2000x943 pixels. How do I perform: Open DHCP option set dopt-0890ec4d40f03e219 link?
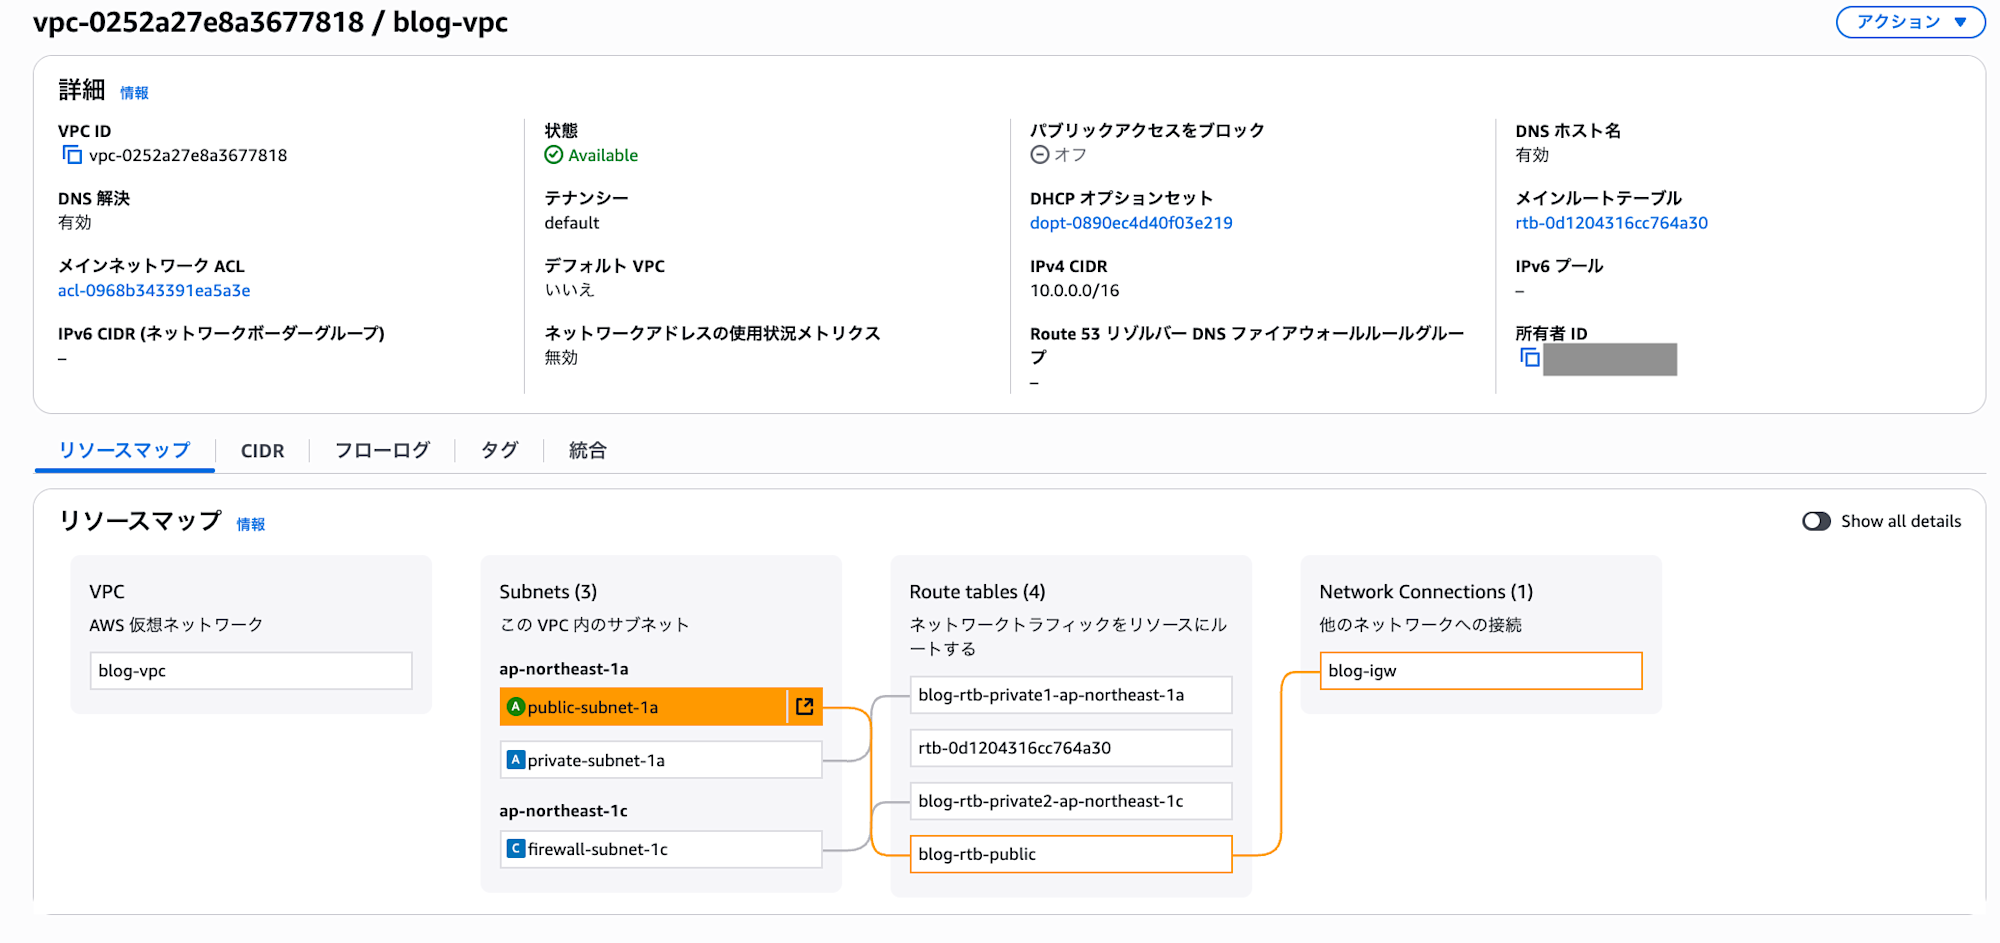pos(1131,223)
